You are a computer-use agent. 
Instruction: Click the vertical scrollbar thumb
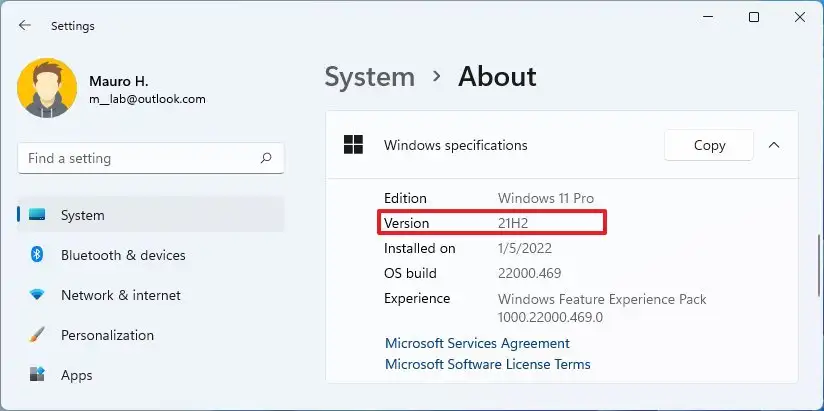click(x=818, y=265)
